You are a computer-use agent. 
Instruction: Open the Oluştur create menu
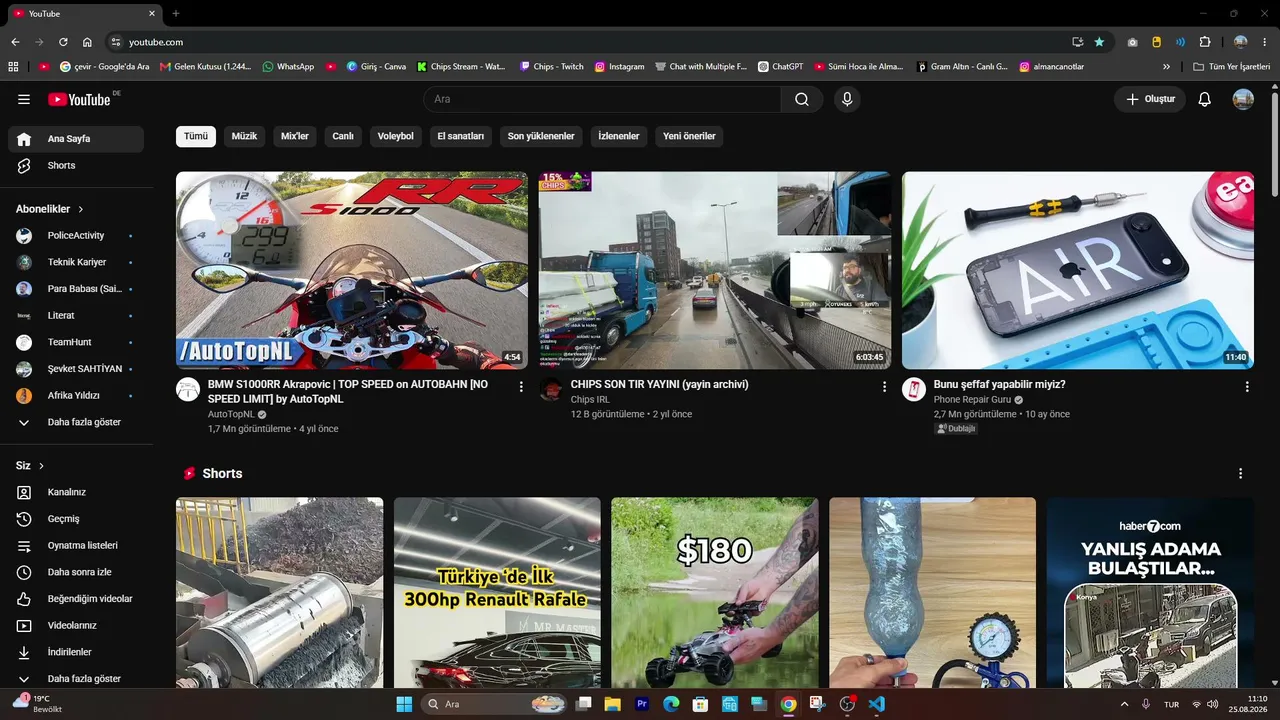click(1150, 99)
